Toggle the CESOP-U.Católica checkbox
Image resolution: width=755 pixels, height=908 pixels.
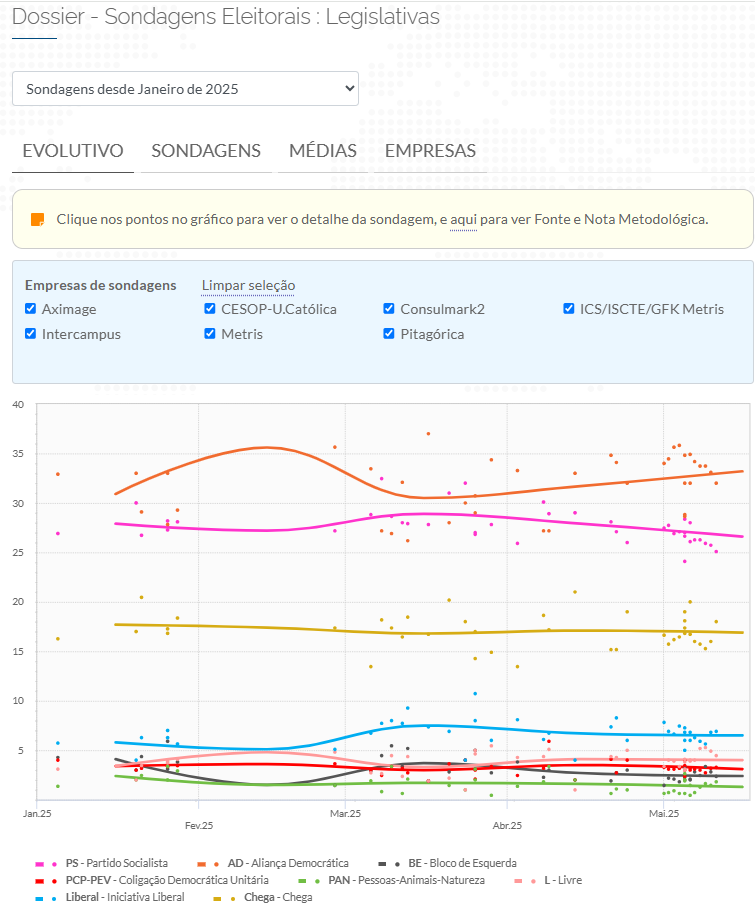[x=210, y=309]
